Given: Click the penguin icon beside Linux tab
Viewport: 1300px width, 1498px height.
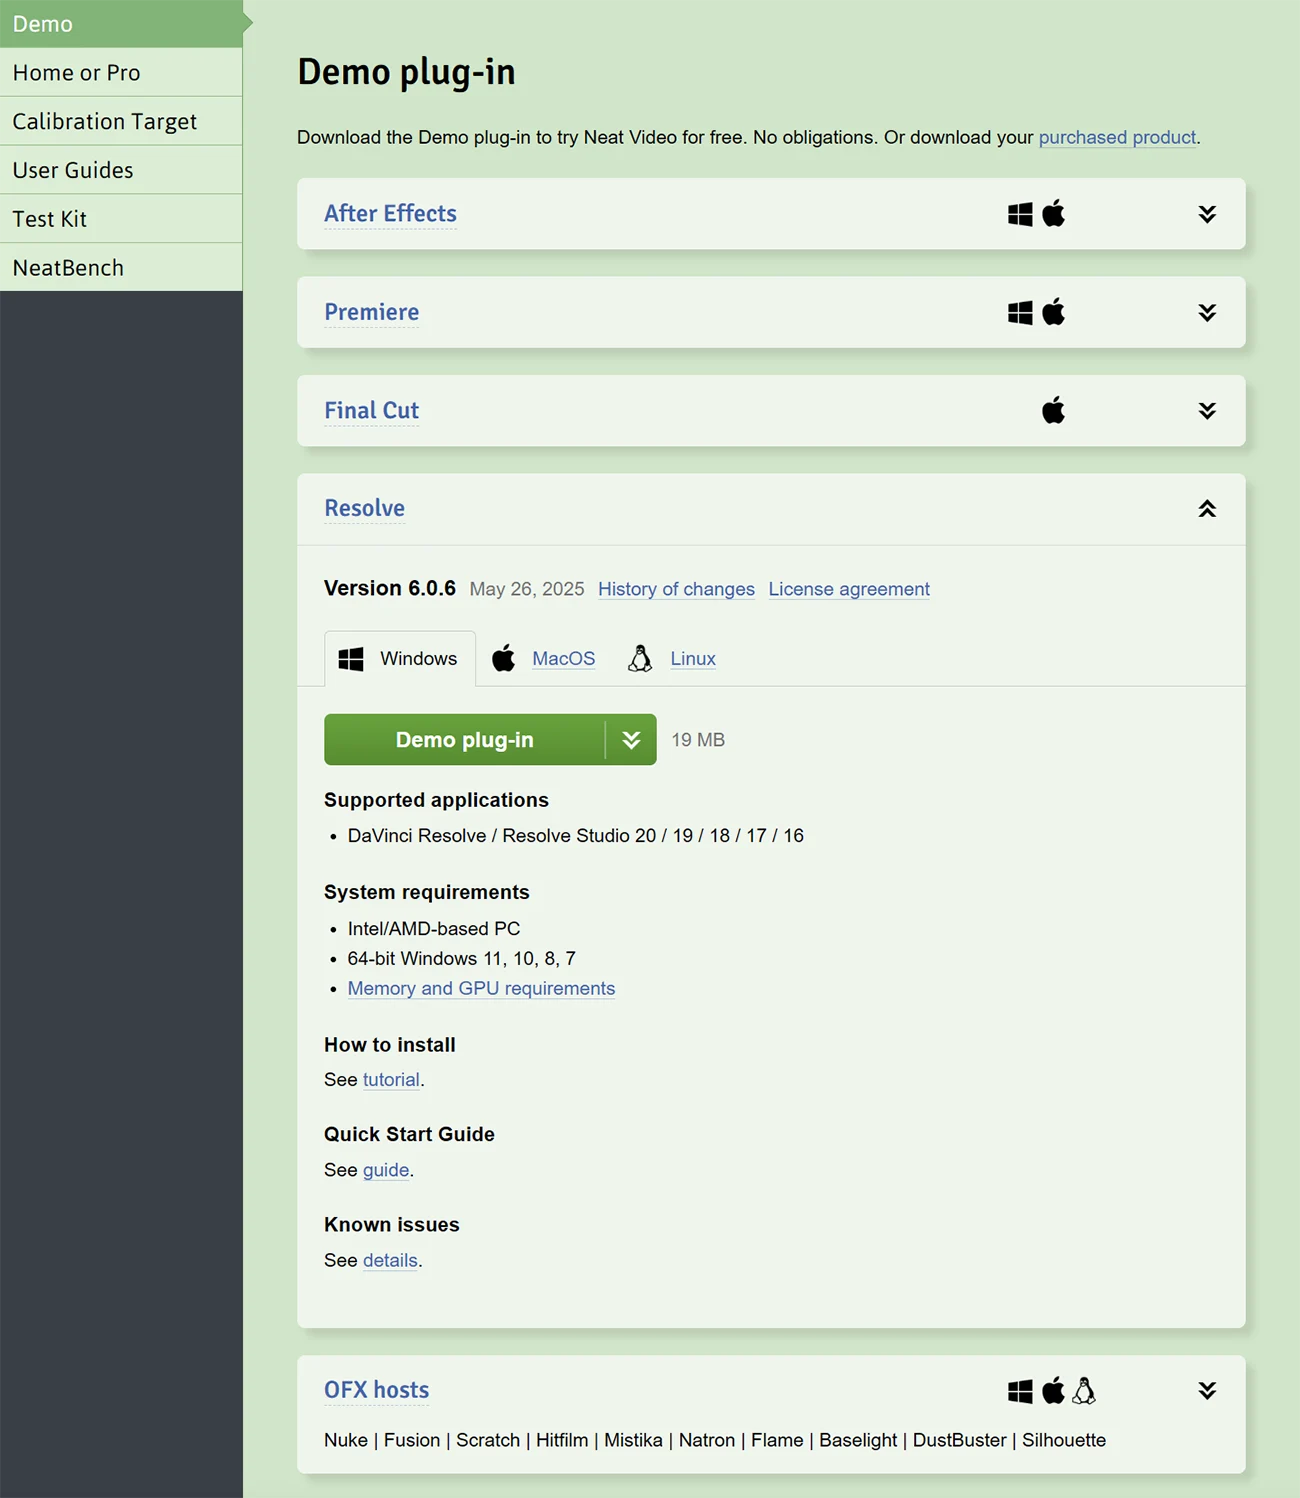Looking at the screenshot, I should pos(640,658).
